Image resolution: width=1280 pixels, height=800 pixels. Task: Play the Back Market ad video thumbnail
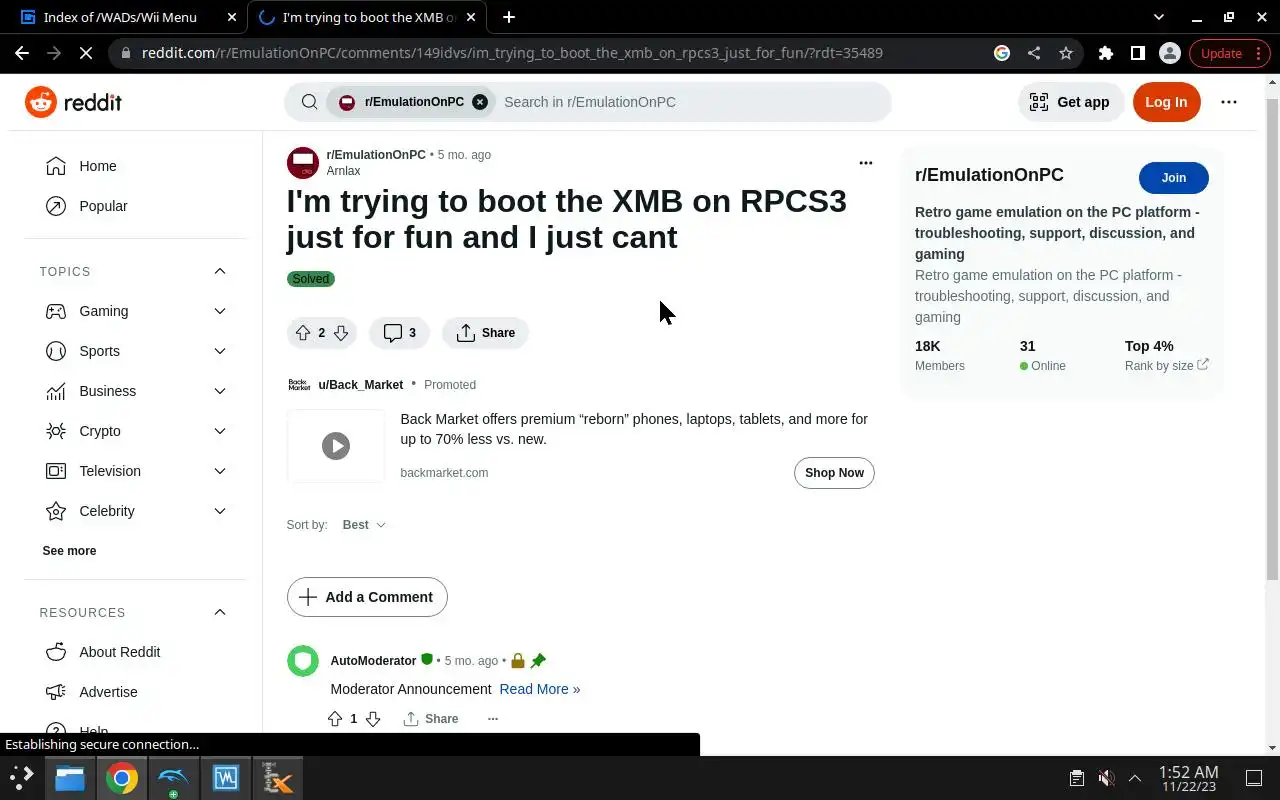336,446
